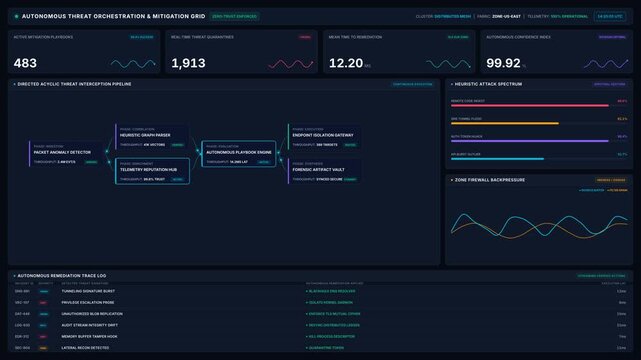Click the orange attack spectrum bar

click(x=505, y=123)
